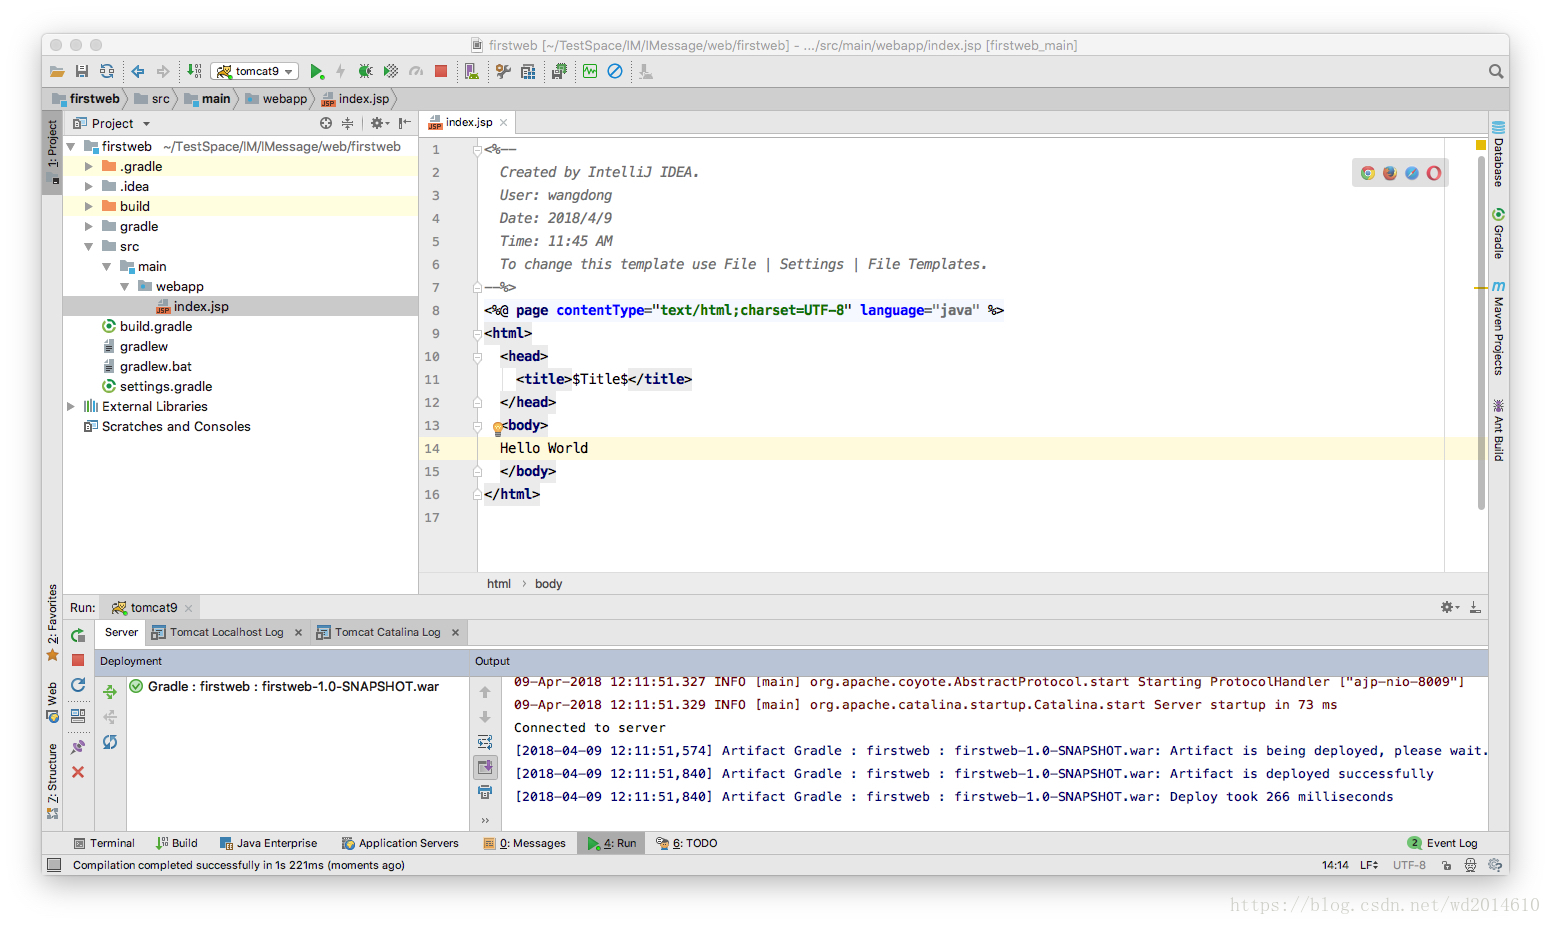Switch to Tomcat Localhost Log tab
This screenshot has height=925, width=1551.
[226, 632]
